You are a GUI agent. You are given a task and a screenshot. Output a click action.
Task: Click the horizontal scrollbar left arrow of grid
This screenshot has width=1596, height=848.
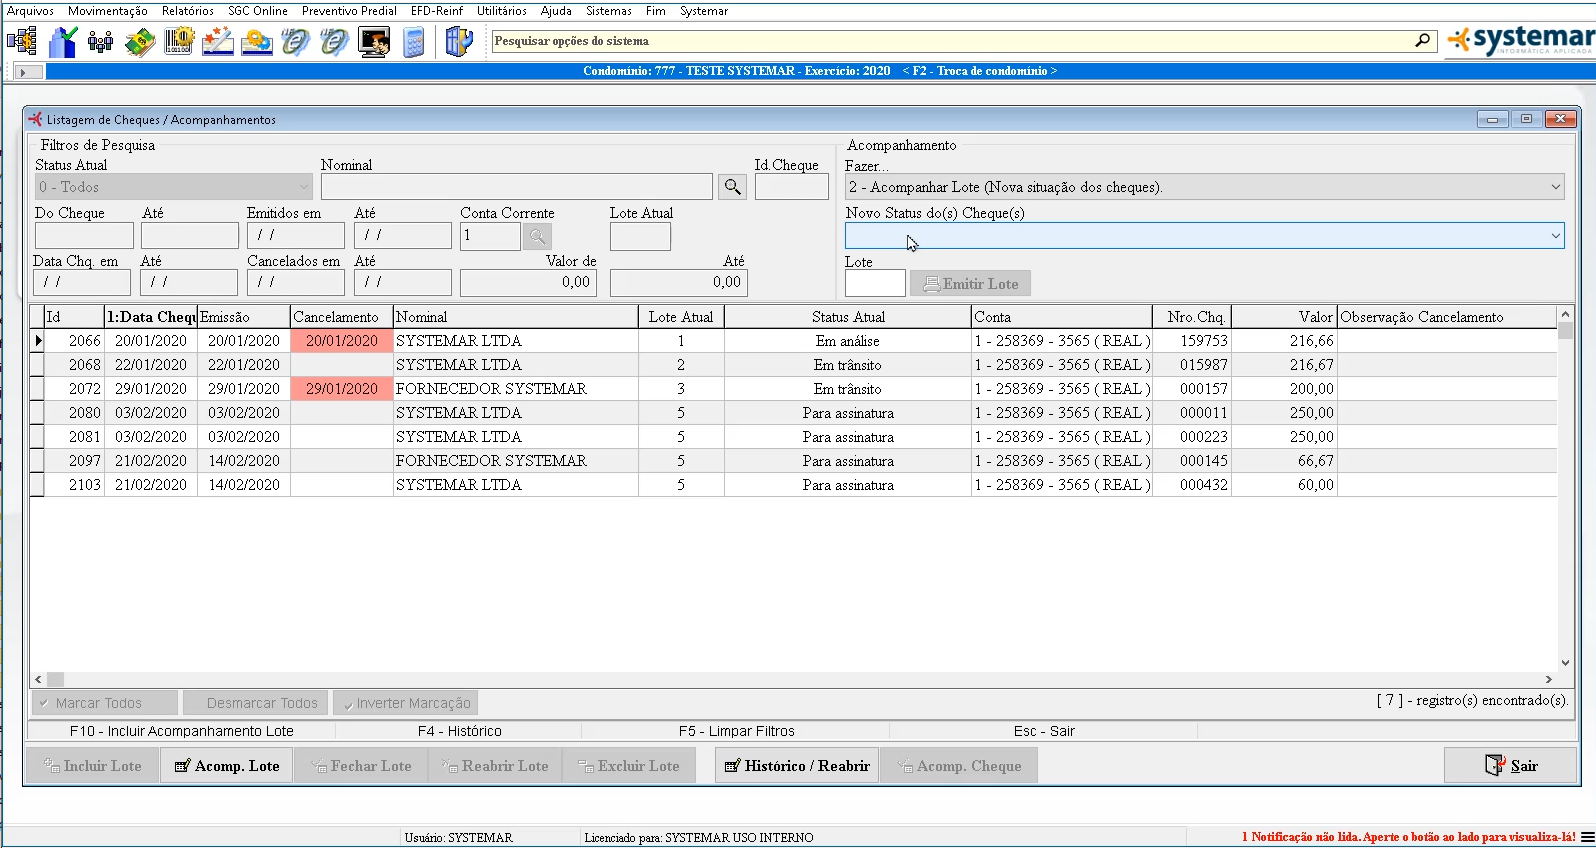pos(39,679)
